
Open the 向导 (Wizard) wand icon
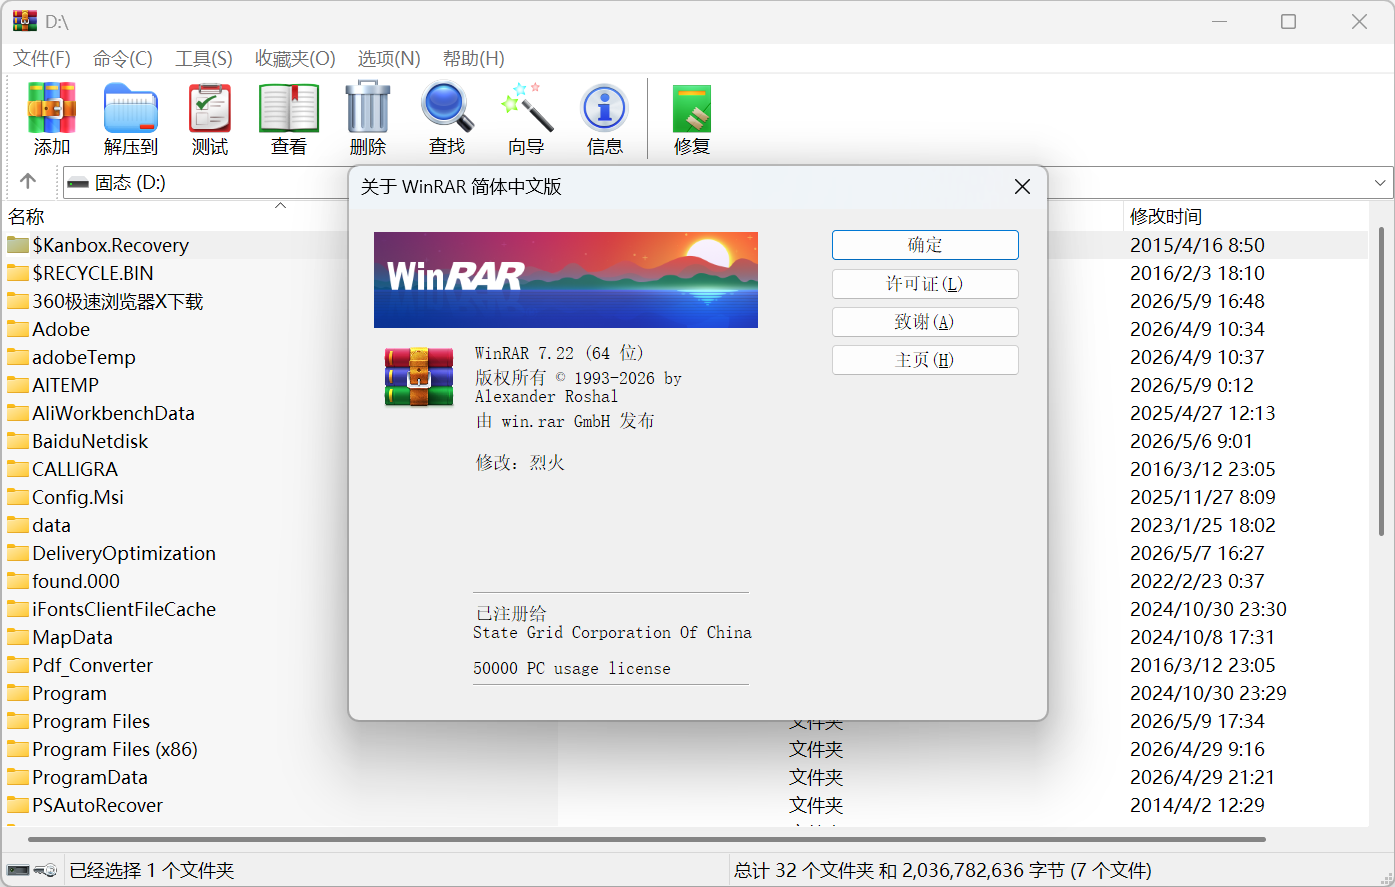pyautogui.click(x=526, y=108)
